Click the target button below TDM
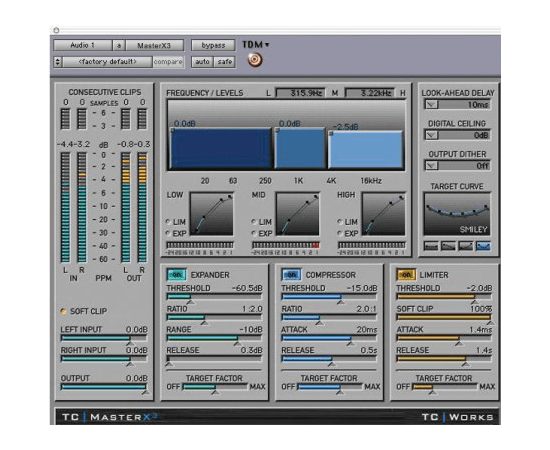 pyautogui.click(x=255, y=59)
